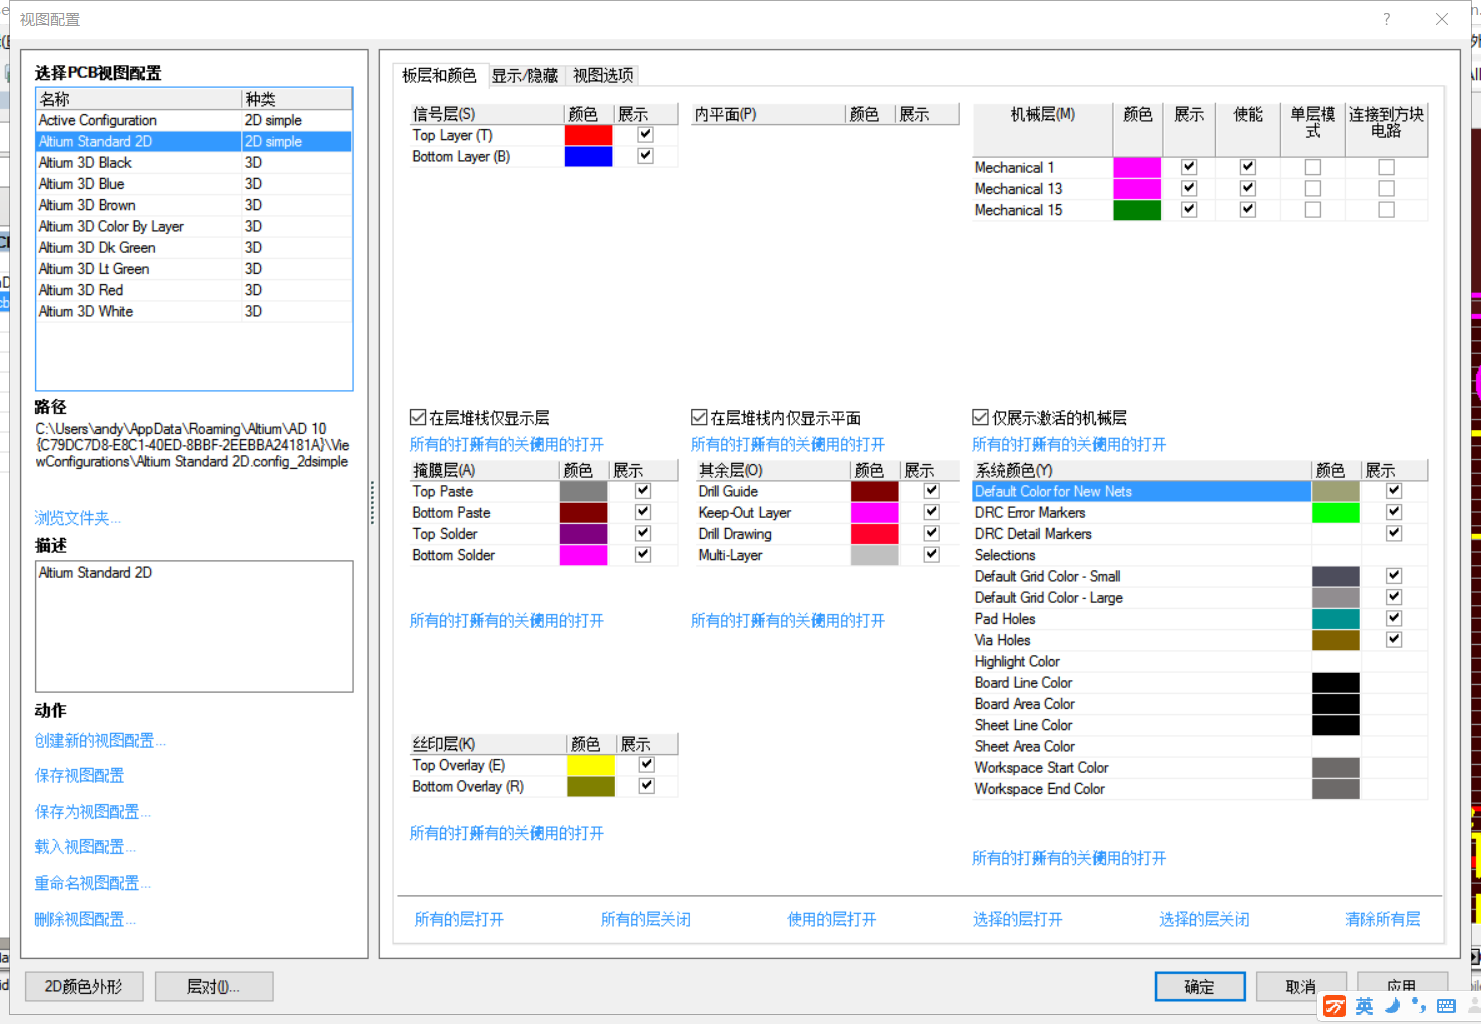Click 使用的层打开 link

(x=831, y=919)
